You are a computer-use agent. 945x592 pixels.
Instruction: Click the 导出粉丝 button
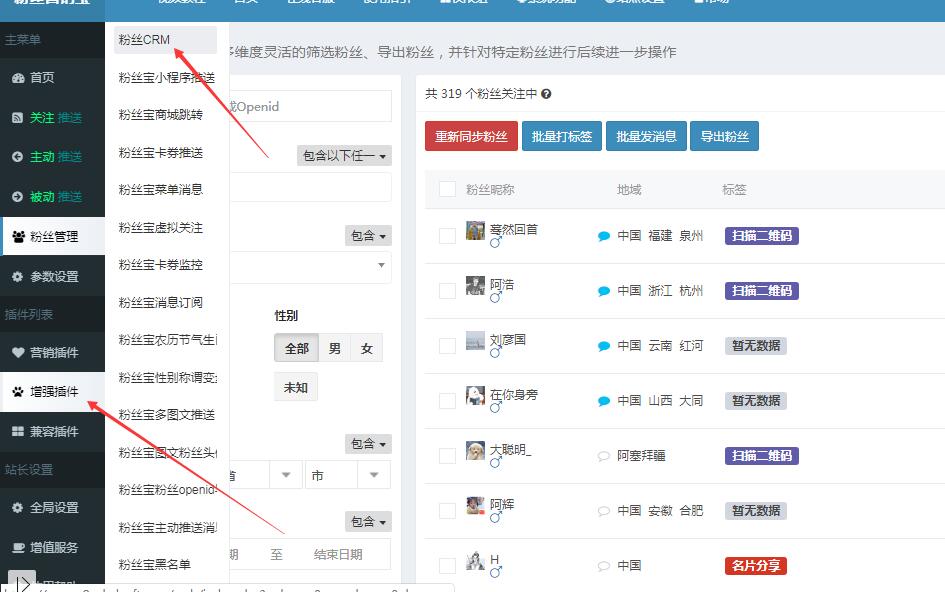pos(724,136)
